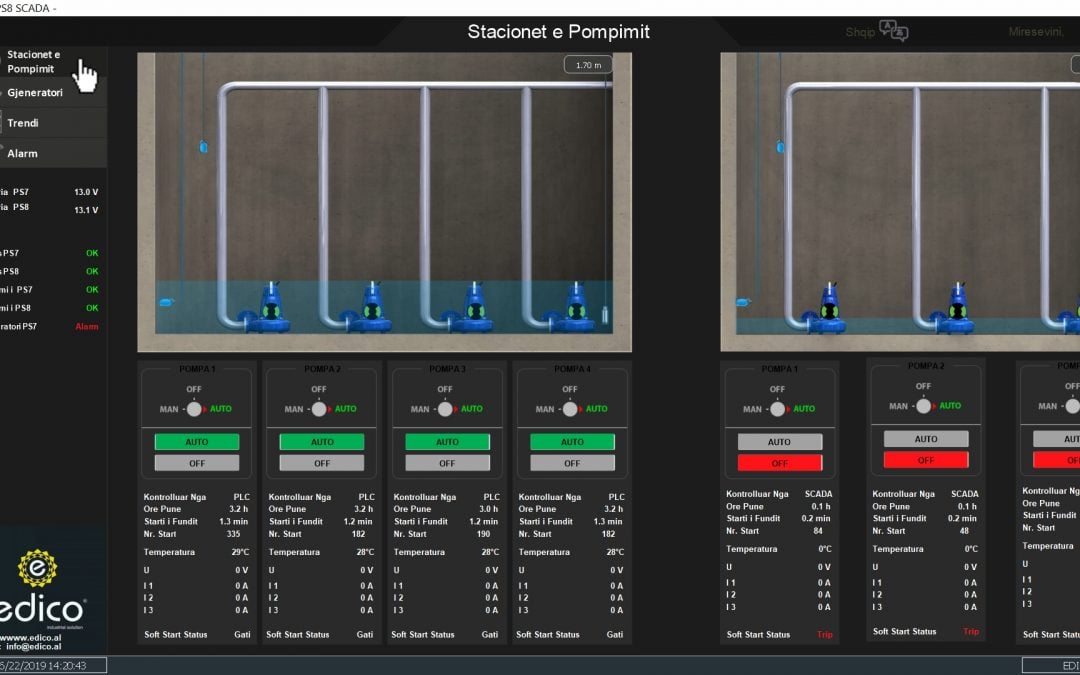
Task: Open the Alarm page from sidebar
Action: (x=22, y=153)
